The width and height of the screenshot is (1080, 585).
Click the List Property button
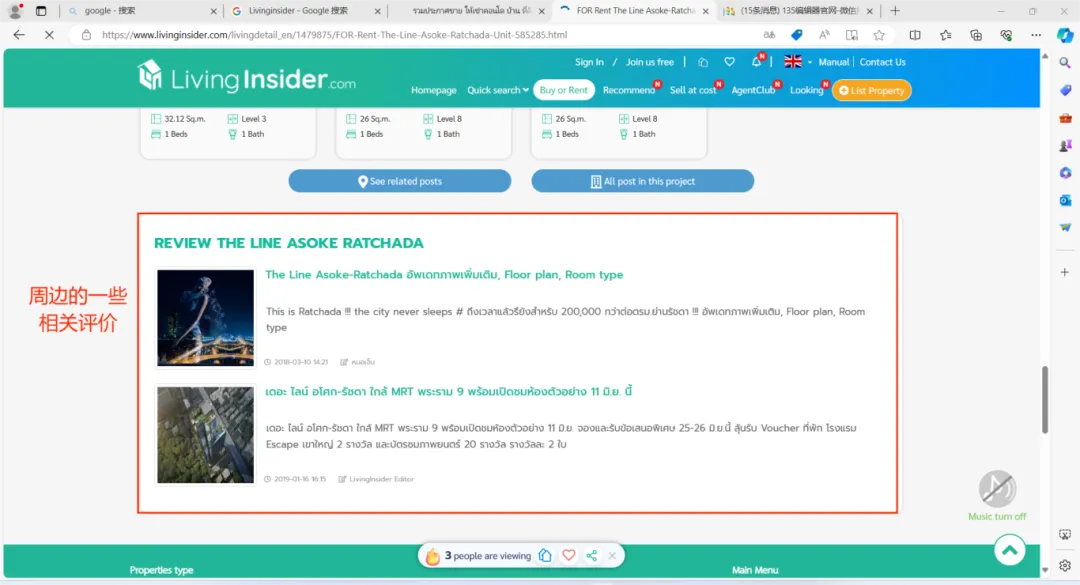click(871, 90)
